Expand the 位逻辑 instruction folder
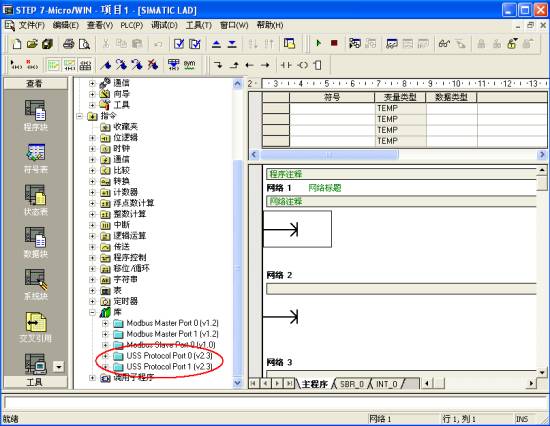550x426 pixels. (92, 138)
